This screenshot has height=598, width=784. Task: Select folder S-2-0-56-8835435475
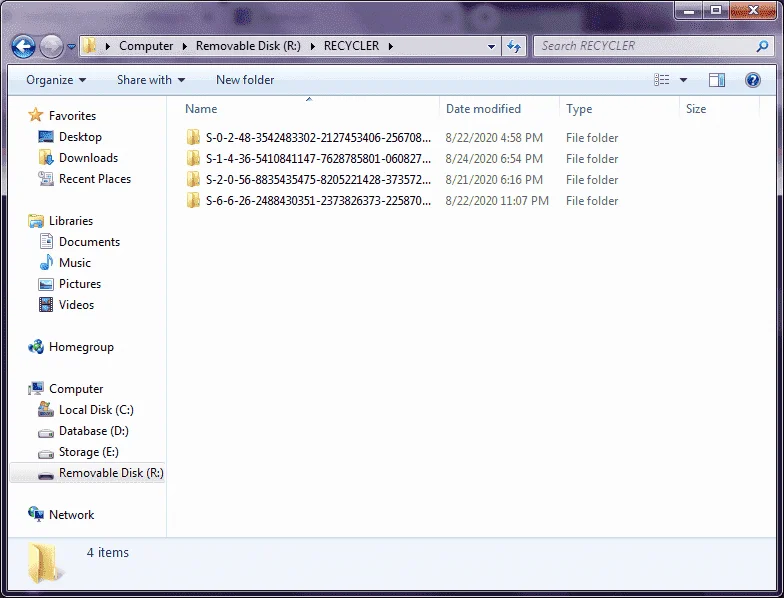tap(318, 180)
